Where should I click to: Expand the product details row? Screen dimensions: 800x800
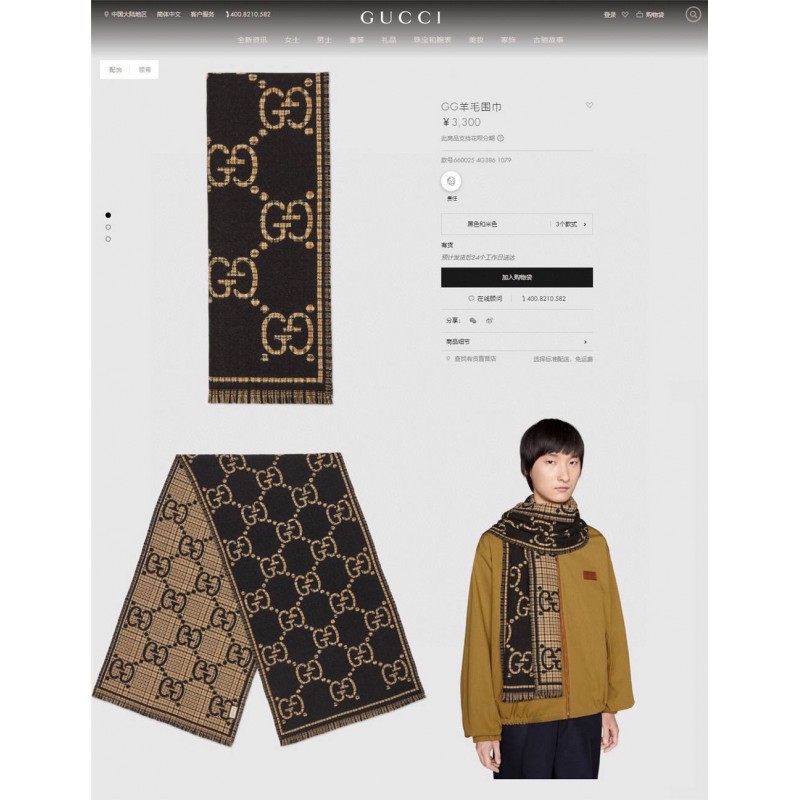517,342
